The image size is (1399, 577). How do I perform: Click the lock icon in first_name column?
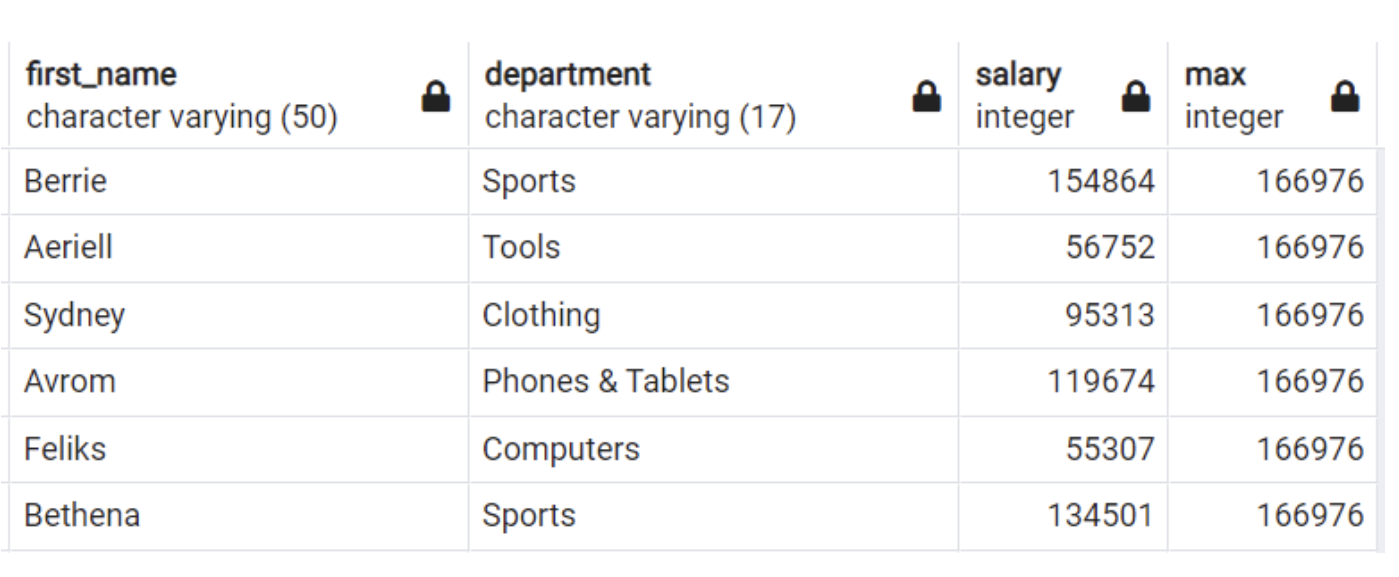(436, 97)
